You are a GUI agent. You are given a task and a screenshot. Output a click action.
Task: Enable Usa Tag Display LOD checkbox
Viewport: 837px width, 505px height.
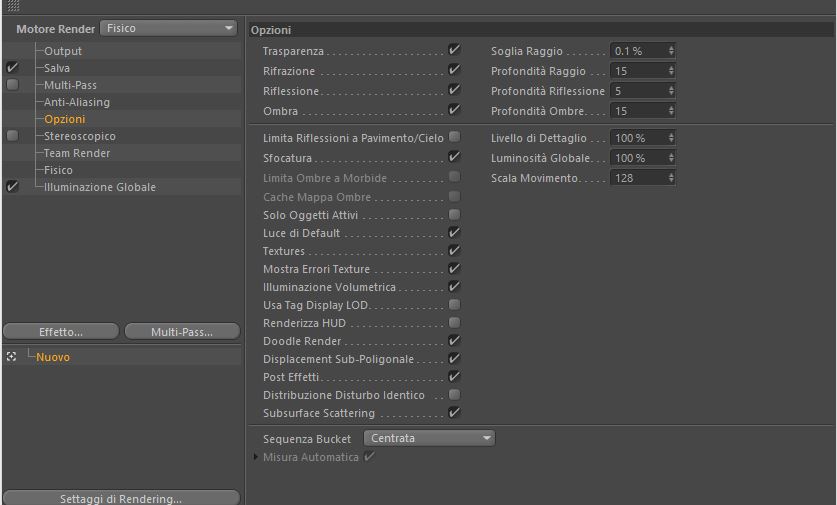click(x=454, y=304)
